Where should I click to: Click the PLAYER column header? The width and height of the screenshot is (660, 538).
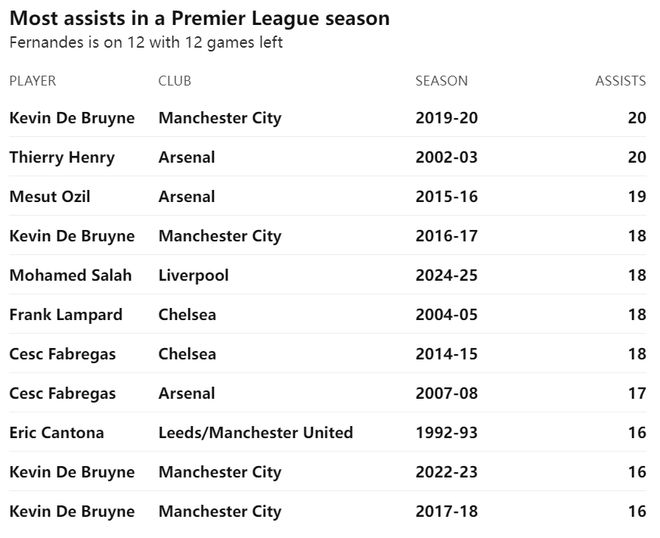pos(33,81)
